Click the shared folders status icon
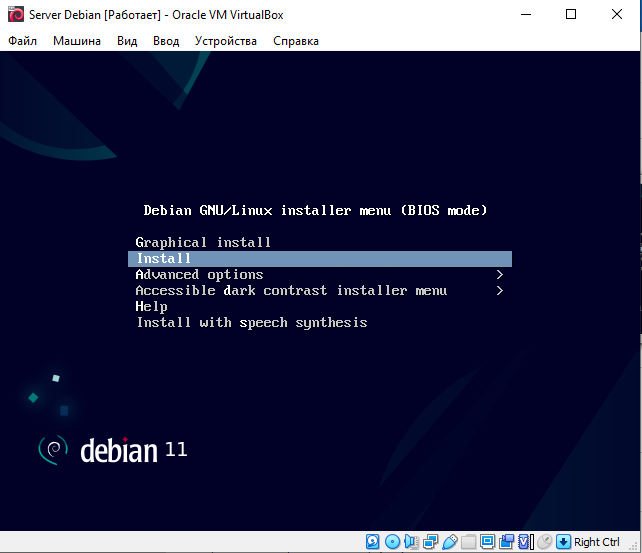The image size is (642, 553). tap(468, 542)
